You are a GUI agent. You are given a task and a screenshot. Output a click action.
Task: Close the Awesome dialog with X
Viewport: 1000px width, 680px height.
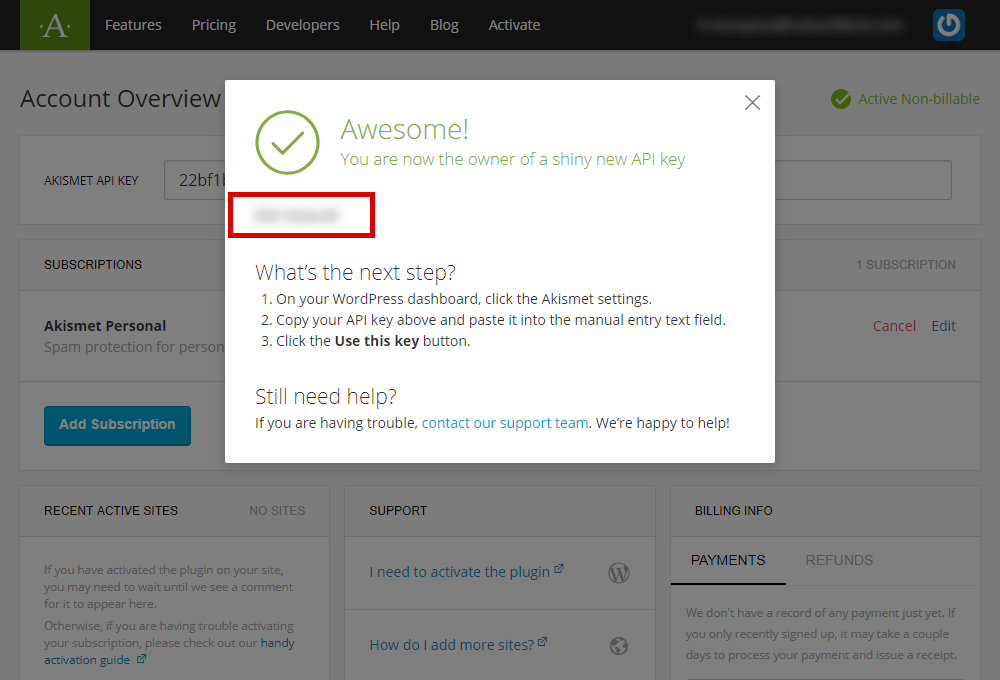pos(752,103)
